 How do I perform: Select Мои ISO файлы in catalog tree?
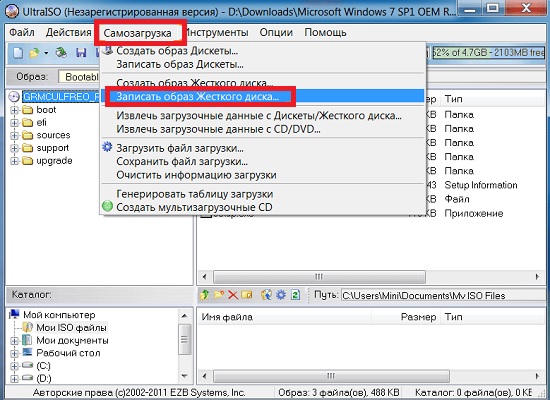[x=72, y=328]
